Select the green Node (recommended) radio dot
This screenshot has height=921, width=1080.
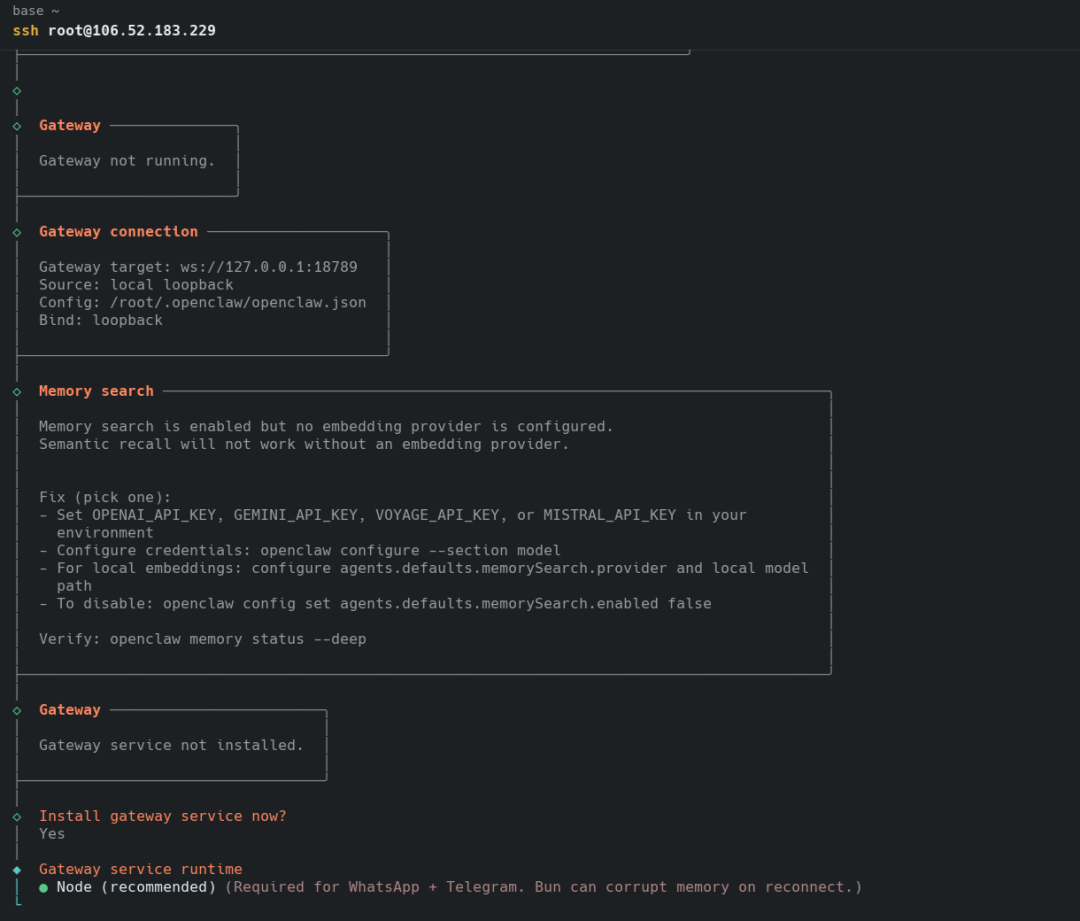(x=44, y=888)
